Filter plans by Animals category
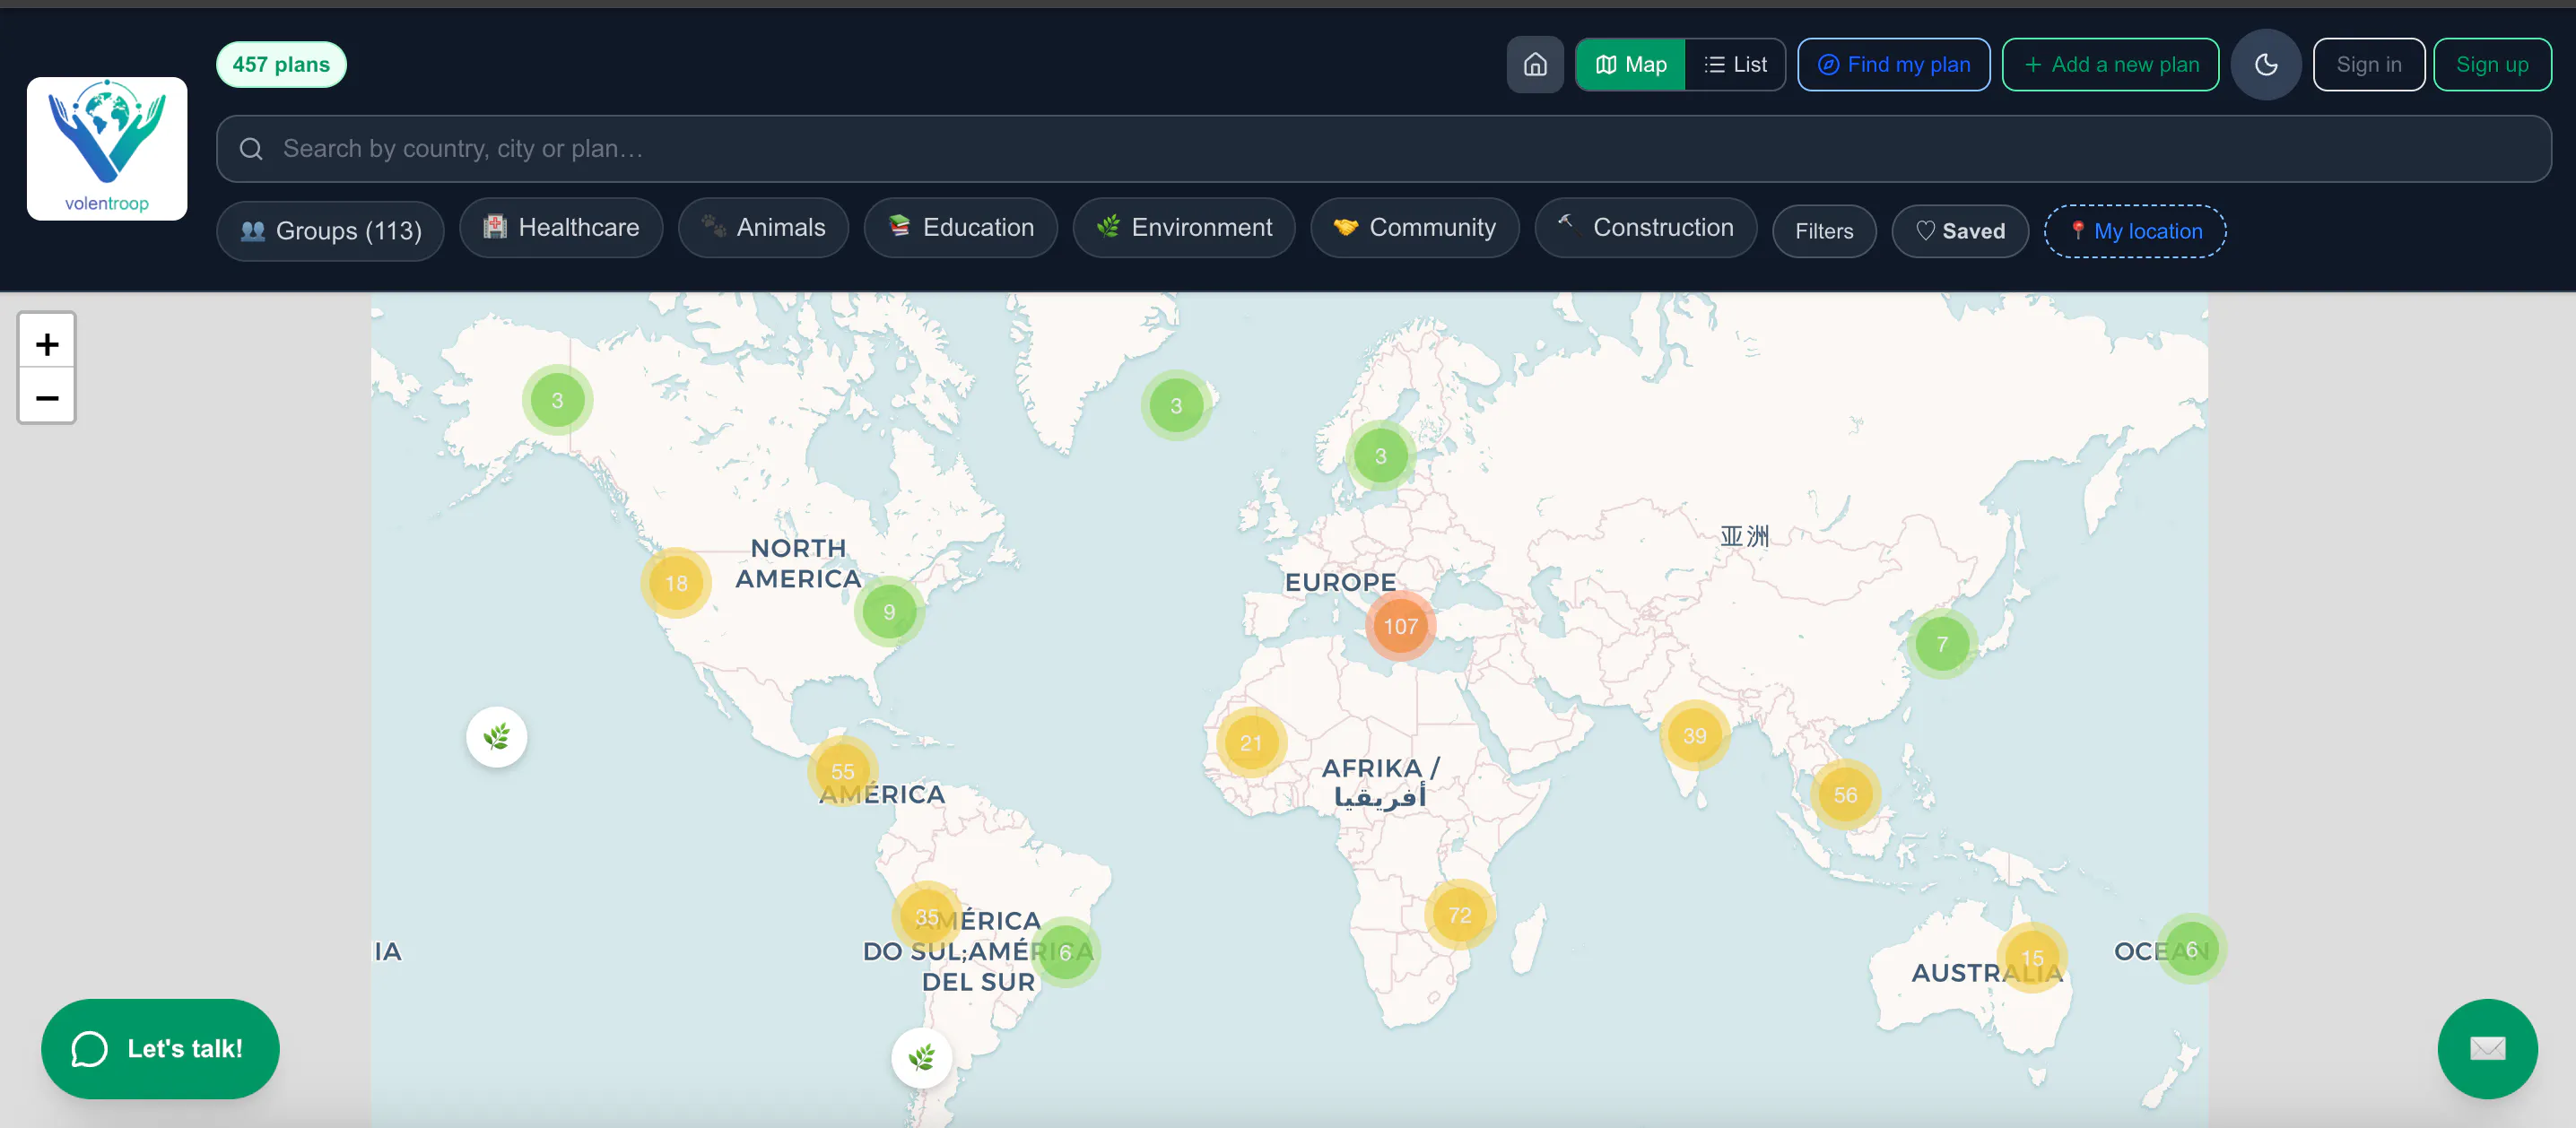Image resolution: width=2576 pixels, height=1128 pixels. (763, 228)
